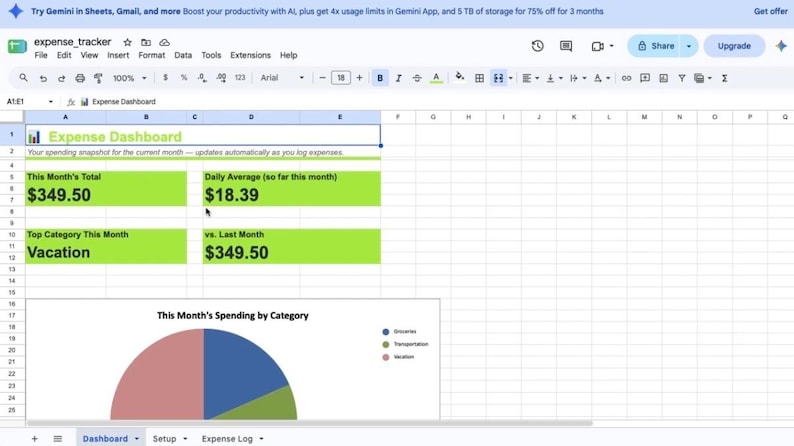Open the Edit menu

point(64,55)
